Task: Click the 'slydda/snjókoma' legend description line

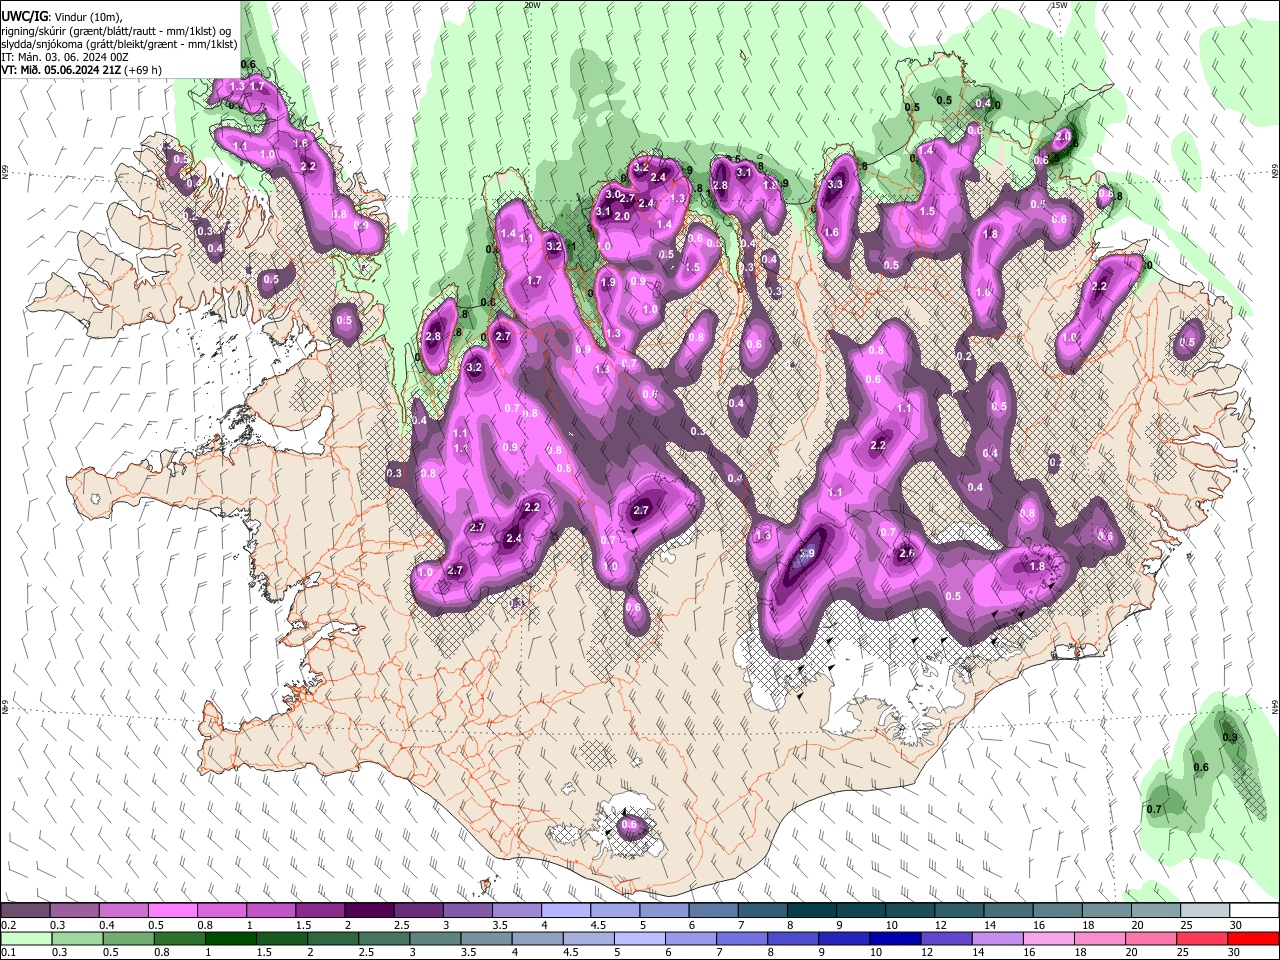Action: click(x=119, y=44)
